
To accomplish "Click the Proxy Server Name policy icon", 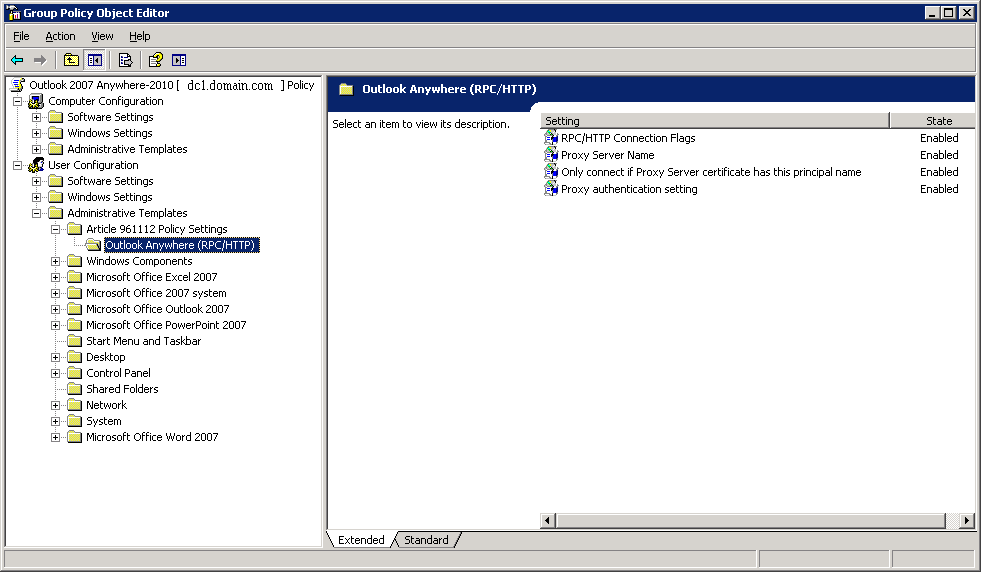I will (551, 155).
